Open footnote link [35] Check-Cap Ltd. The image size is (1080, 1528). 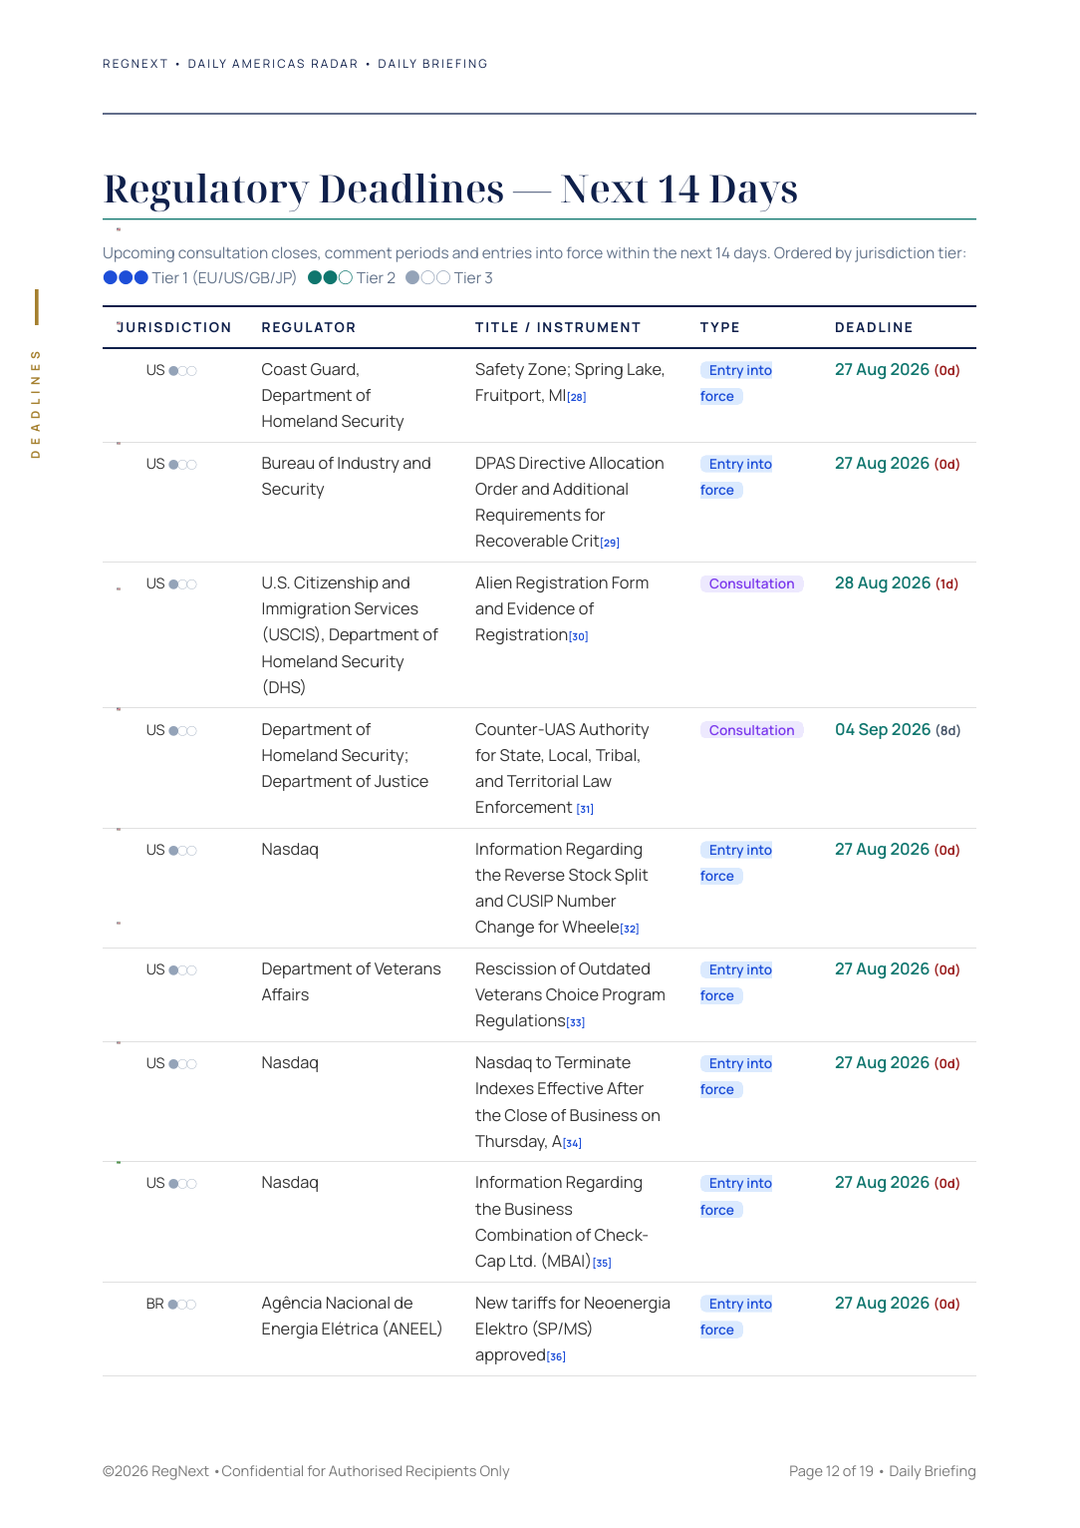[602, 1263]
